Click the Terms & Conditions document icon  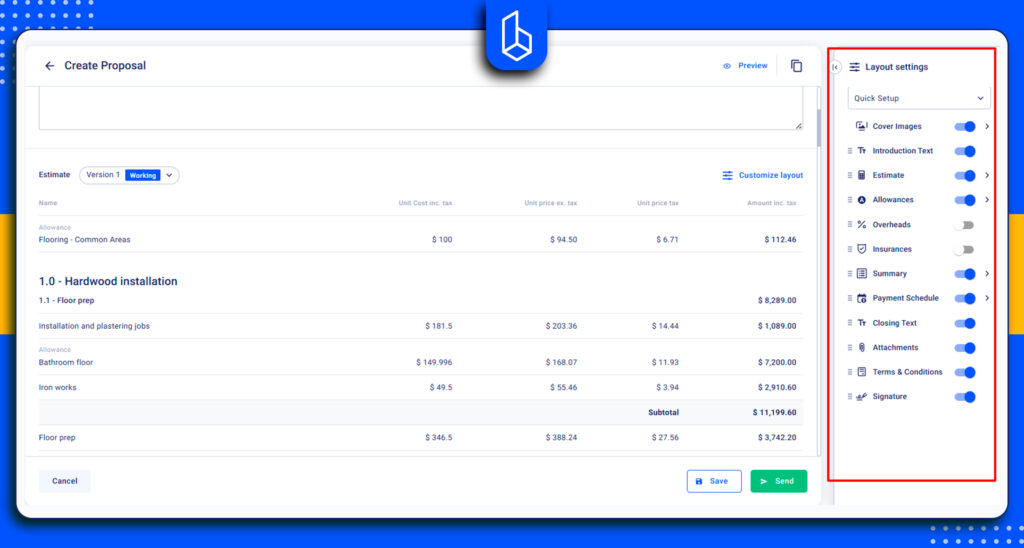pyautogui.click(x=861, y=372)
